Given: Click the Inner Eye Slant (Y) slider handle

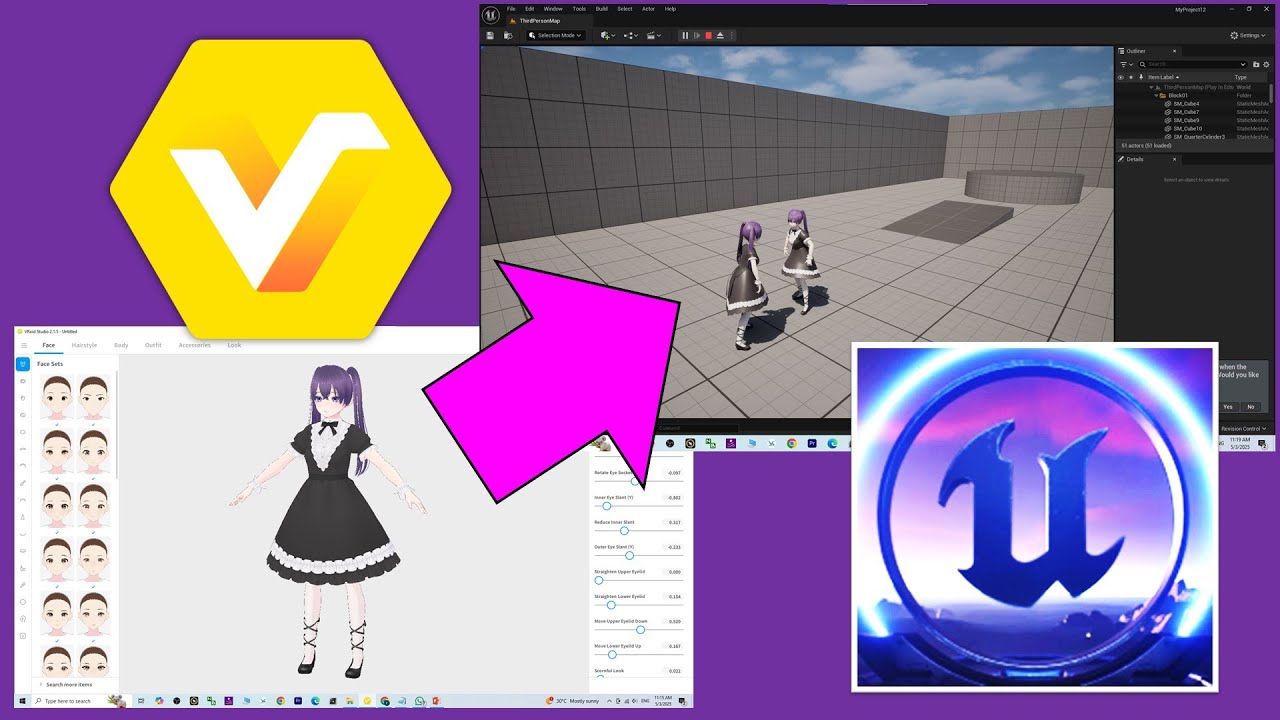Looking at the screenshot, I should click(x=606, y=506).
